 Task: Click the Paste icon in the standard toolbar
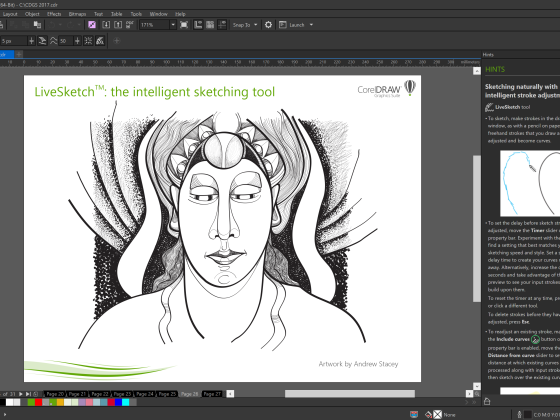coord(37,25)
